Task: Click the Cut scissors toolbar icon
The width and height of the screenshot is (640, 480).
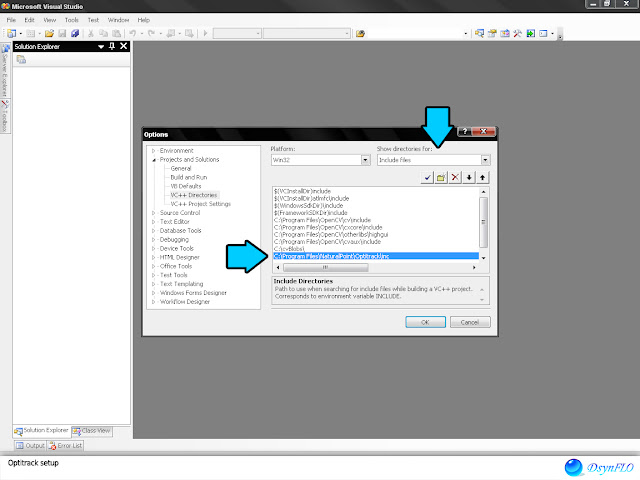Action: 91,33
